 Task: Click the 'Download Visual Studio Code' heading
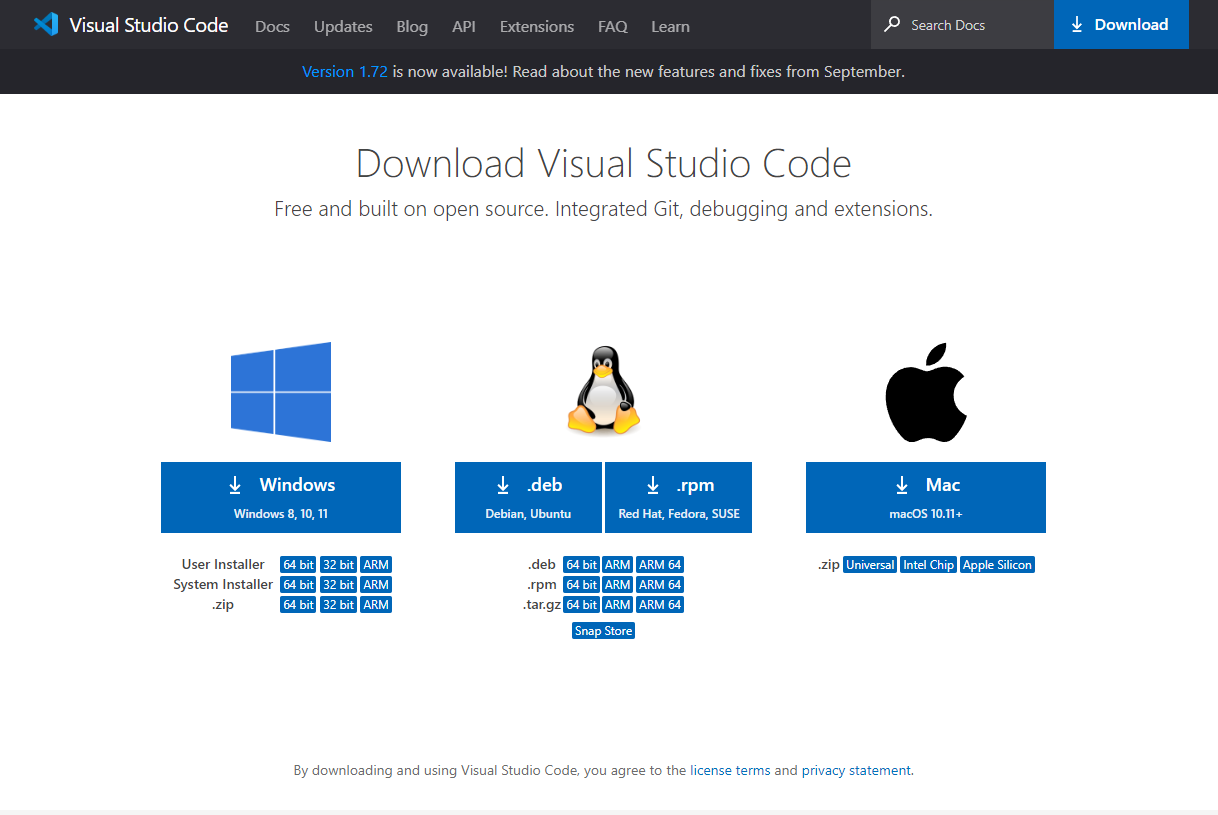tap(604, 163)
